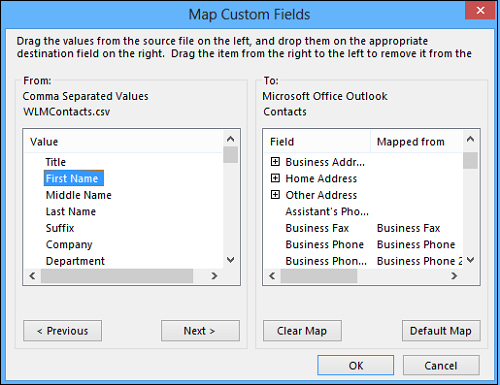Select Middle Name in the Value list
The width and height of the screenshot is (500, 385).
coord(79,195)
